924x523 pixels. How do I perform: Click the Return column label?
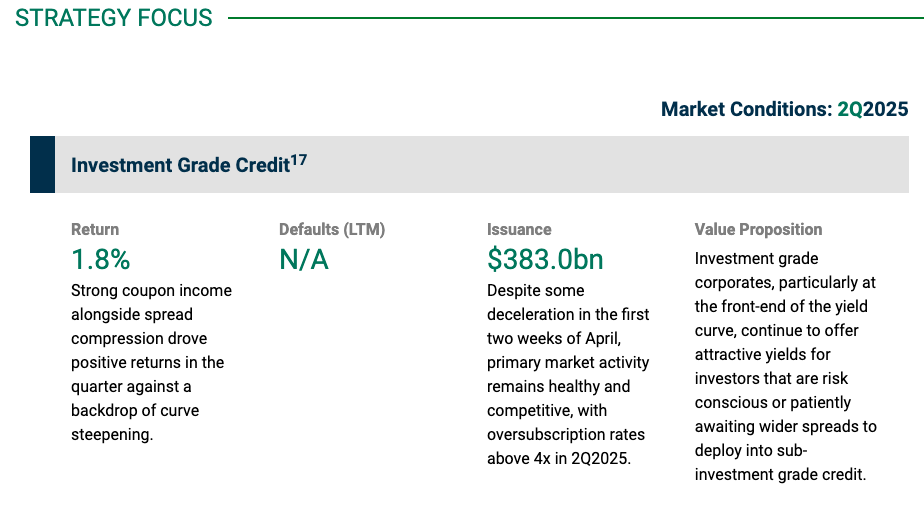click(x=95, y=229)
